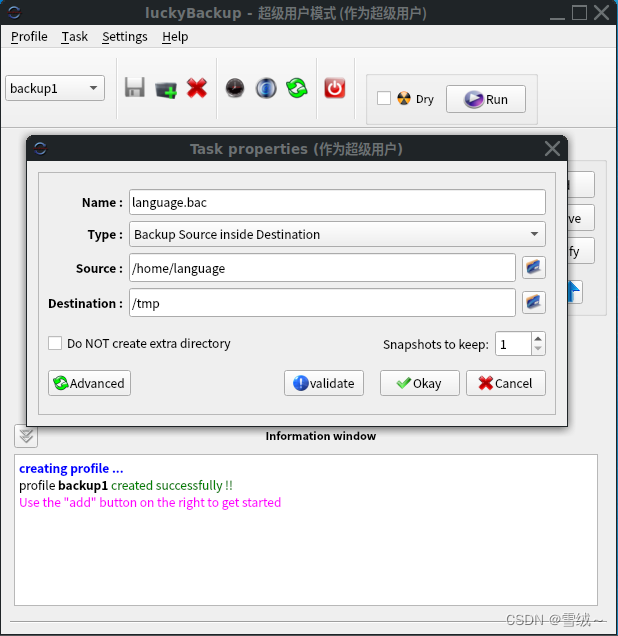Close the Task properties dialog
Viewport: 618px width, 636px height.
point(552,148)
